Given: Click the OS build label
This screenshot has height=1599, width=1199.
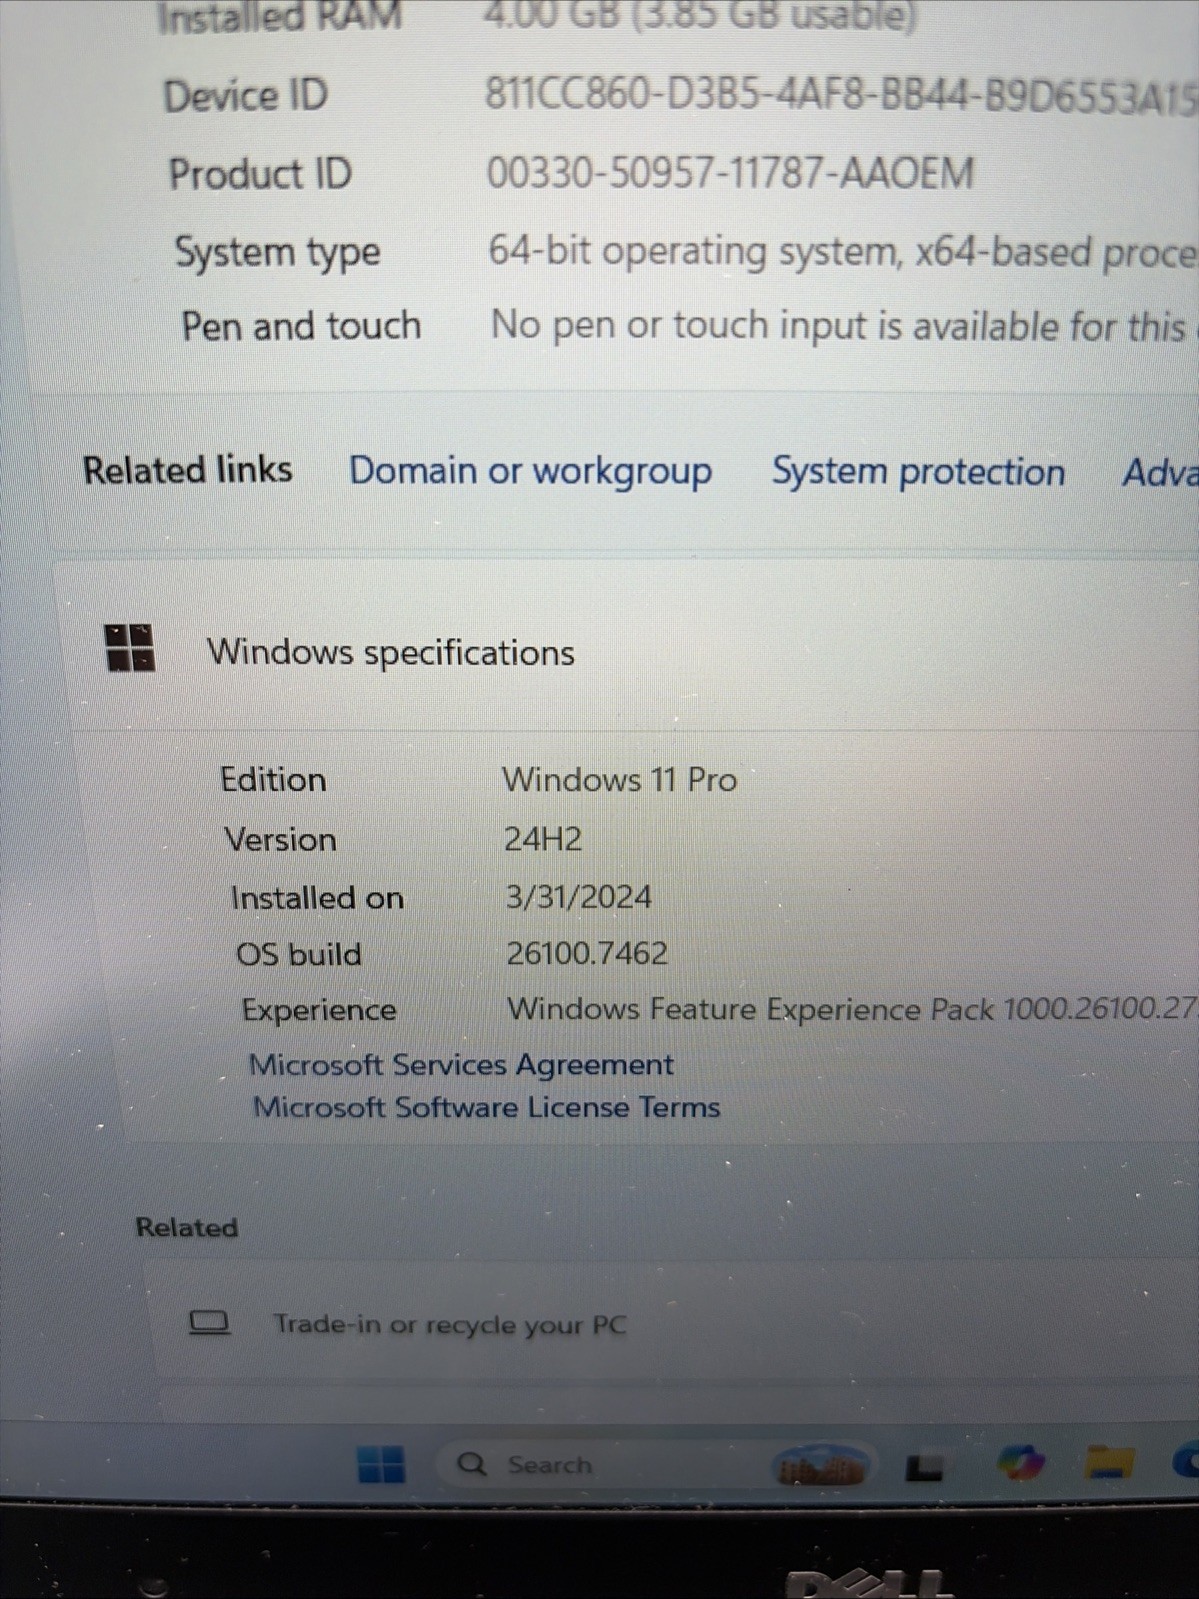Looking at the screenshot, I should pyautogui.click(x=299, y=954).
